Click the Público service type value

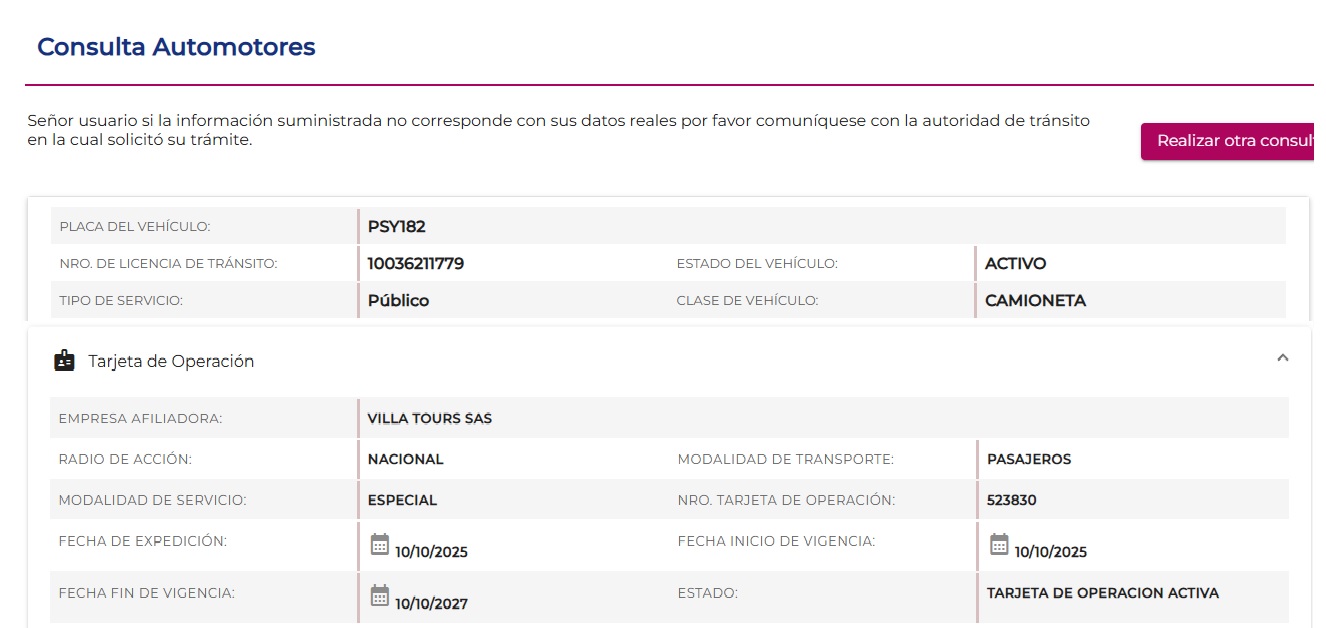pyautogui.click(x=398, y=300)
